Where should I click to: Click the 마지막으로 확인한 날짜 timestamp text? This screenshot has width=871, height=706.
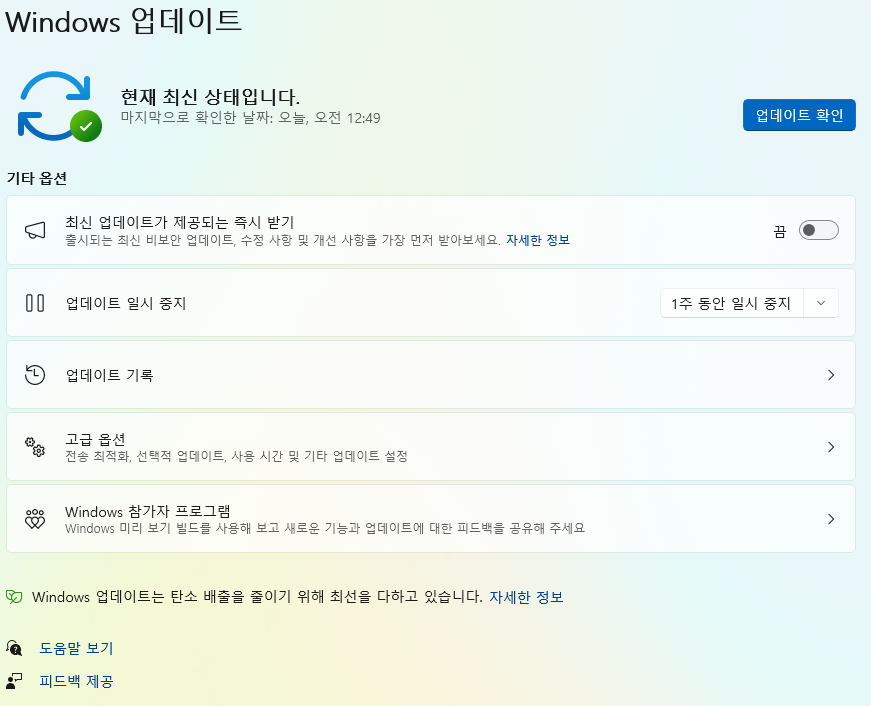coord(251,118)
